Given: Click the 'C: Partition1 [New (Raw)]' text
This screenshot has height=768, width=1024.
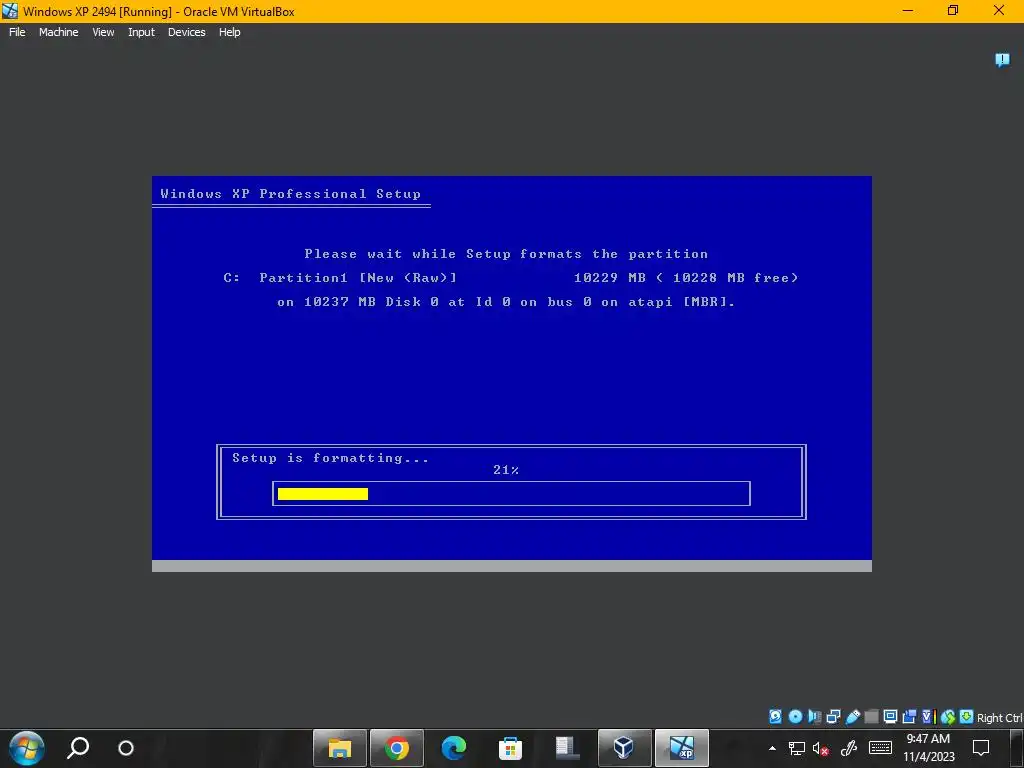Looking at the screenshot, I should pyautogui.click(x=340, y=278).
